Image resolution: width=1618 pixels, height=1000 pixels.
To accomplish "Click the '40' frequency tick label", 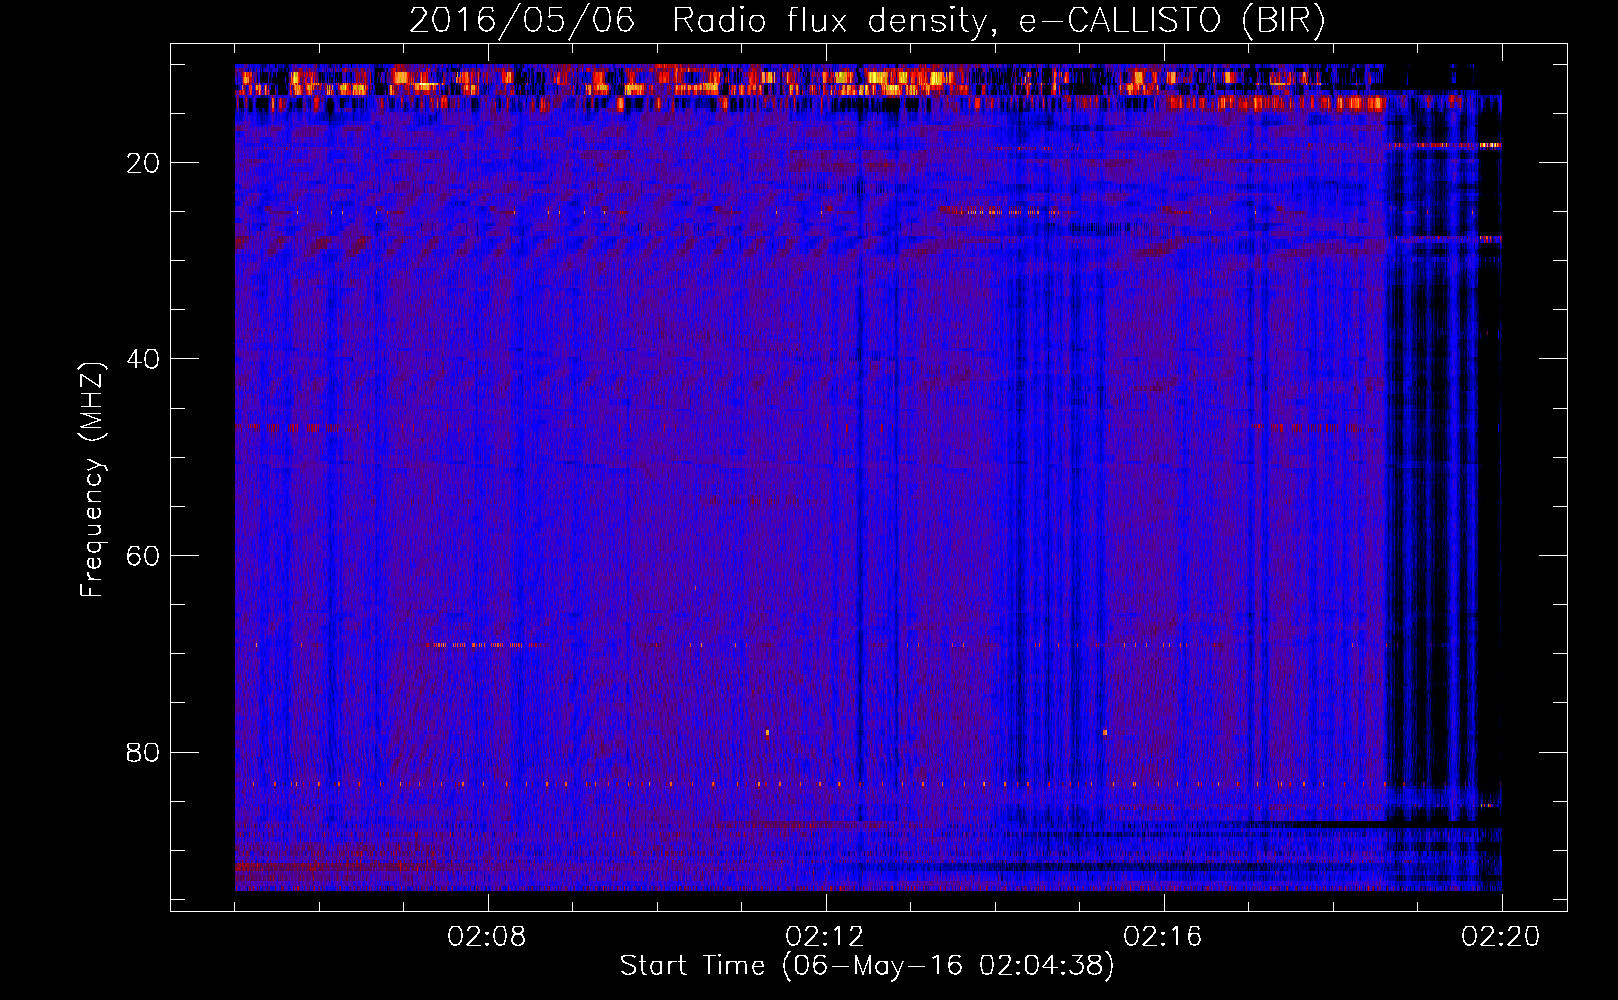I will coord(143,359).
